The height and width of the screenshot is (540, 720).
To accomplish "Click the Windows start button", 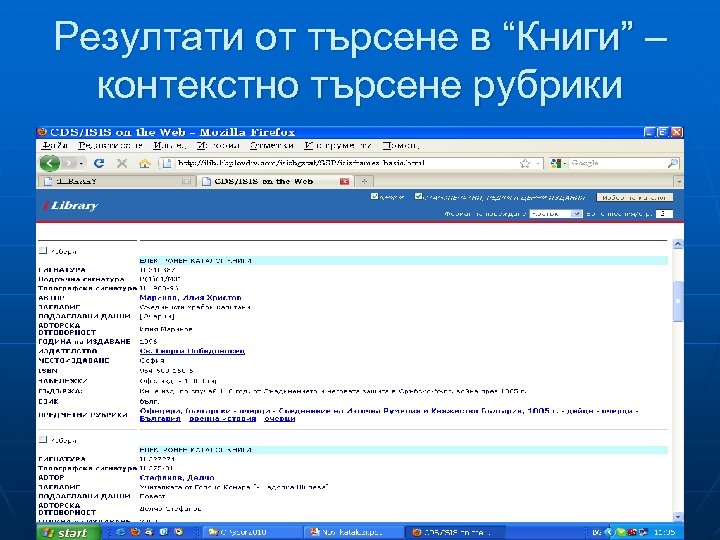I will point(68,532).
